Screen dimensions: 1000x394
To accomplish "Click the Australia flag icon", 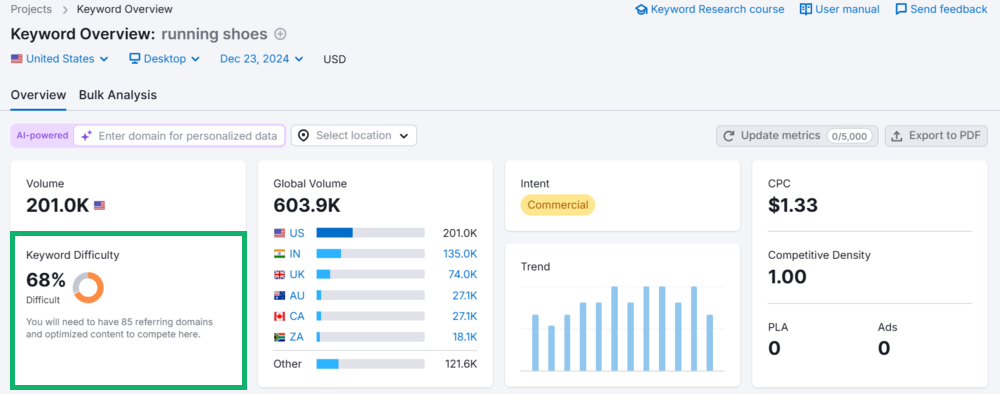I will coord(279,295).
